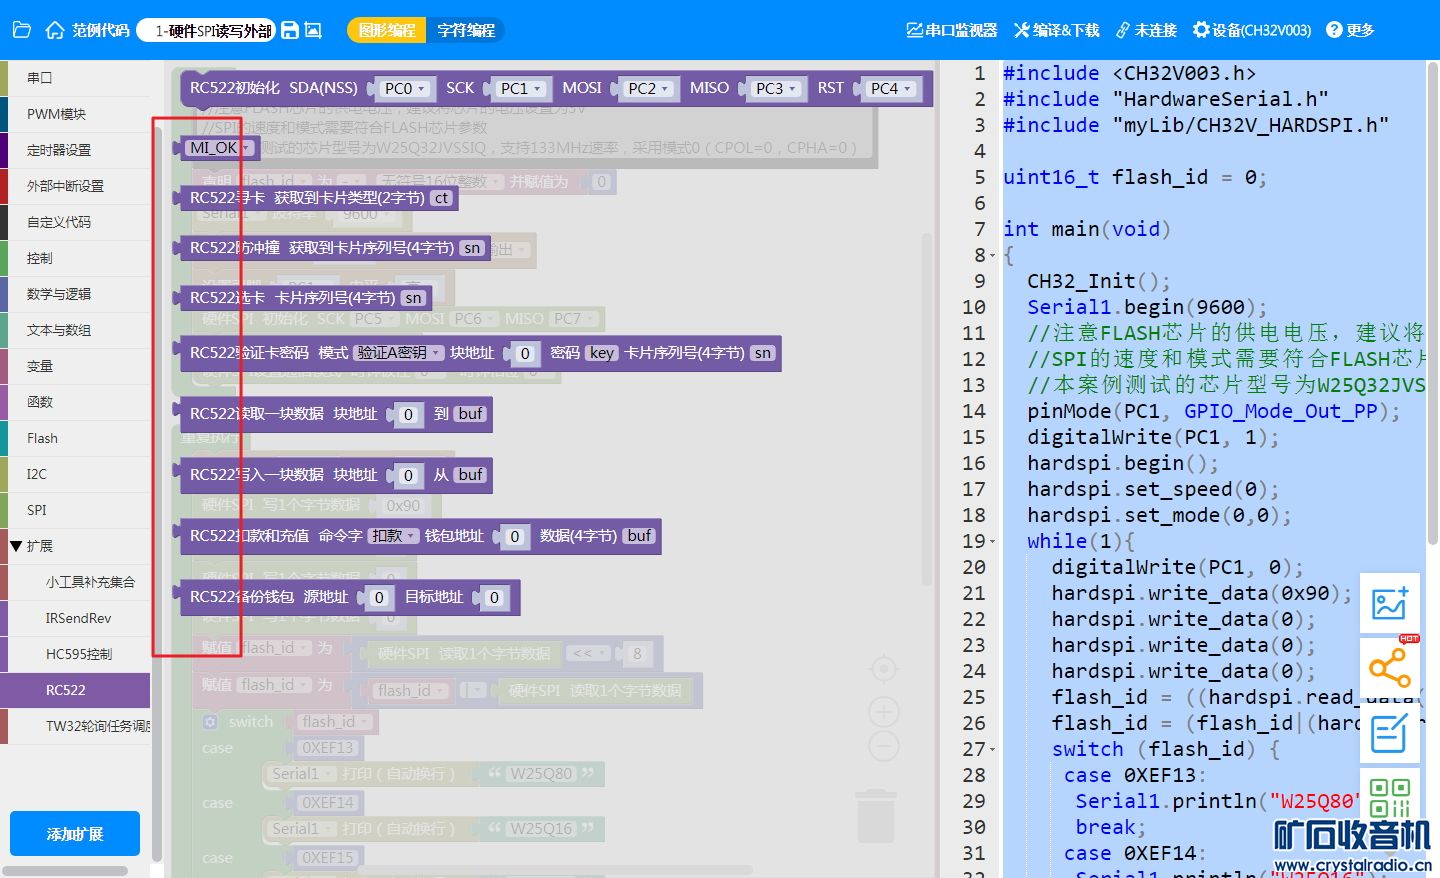Zoom in on the block workspace
This screenshot has height=878, width=1440.
click(883, 712)
